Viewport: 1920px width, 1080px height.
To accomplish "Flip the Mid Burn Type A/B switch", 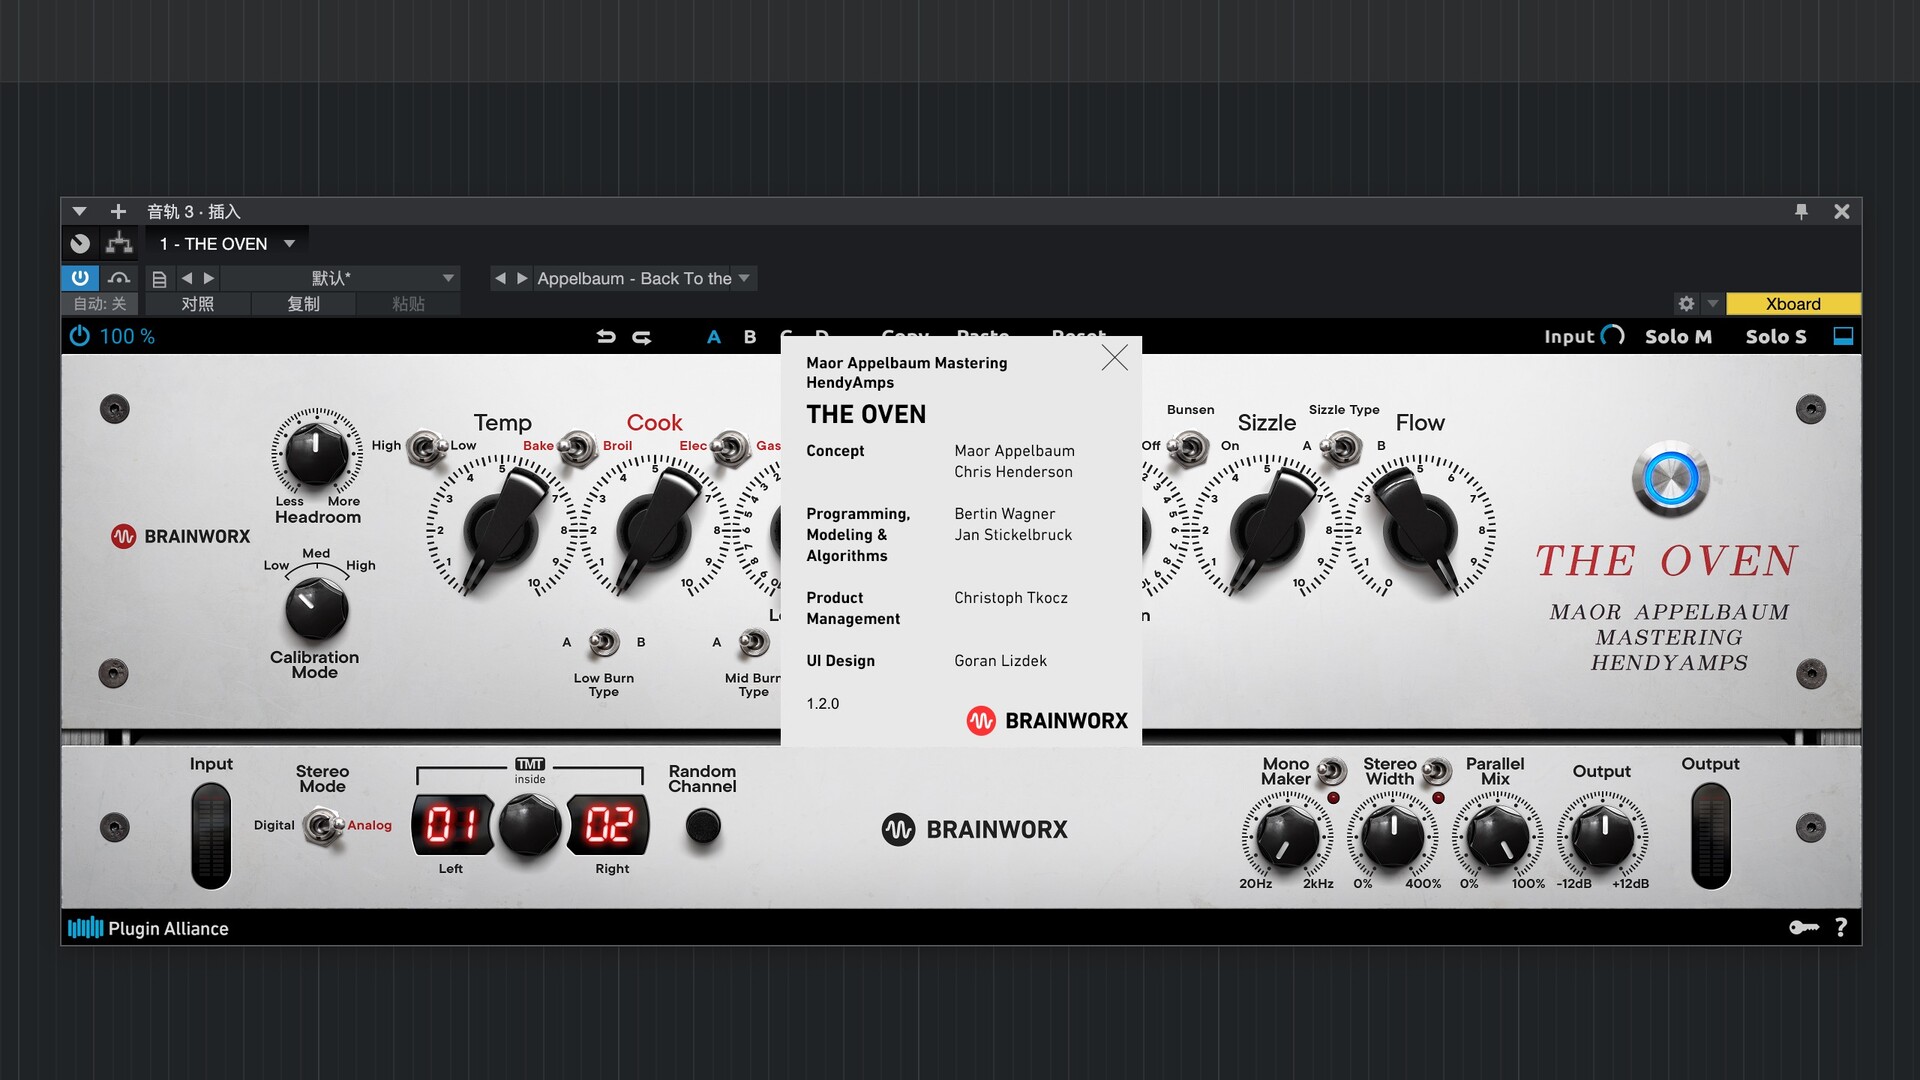I will (754, 642).
